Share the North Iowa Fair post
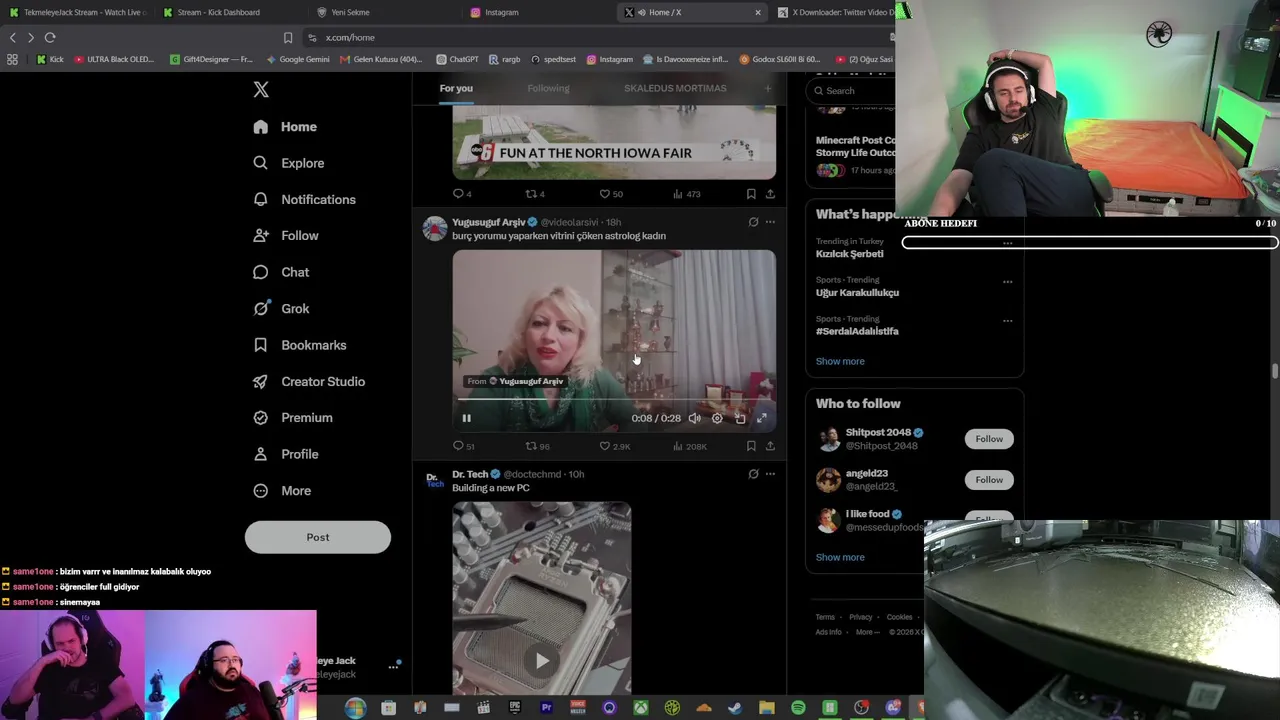Screen dimensions: 1280x720 coord(770,194)
